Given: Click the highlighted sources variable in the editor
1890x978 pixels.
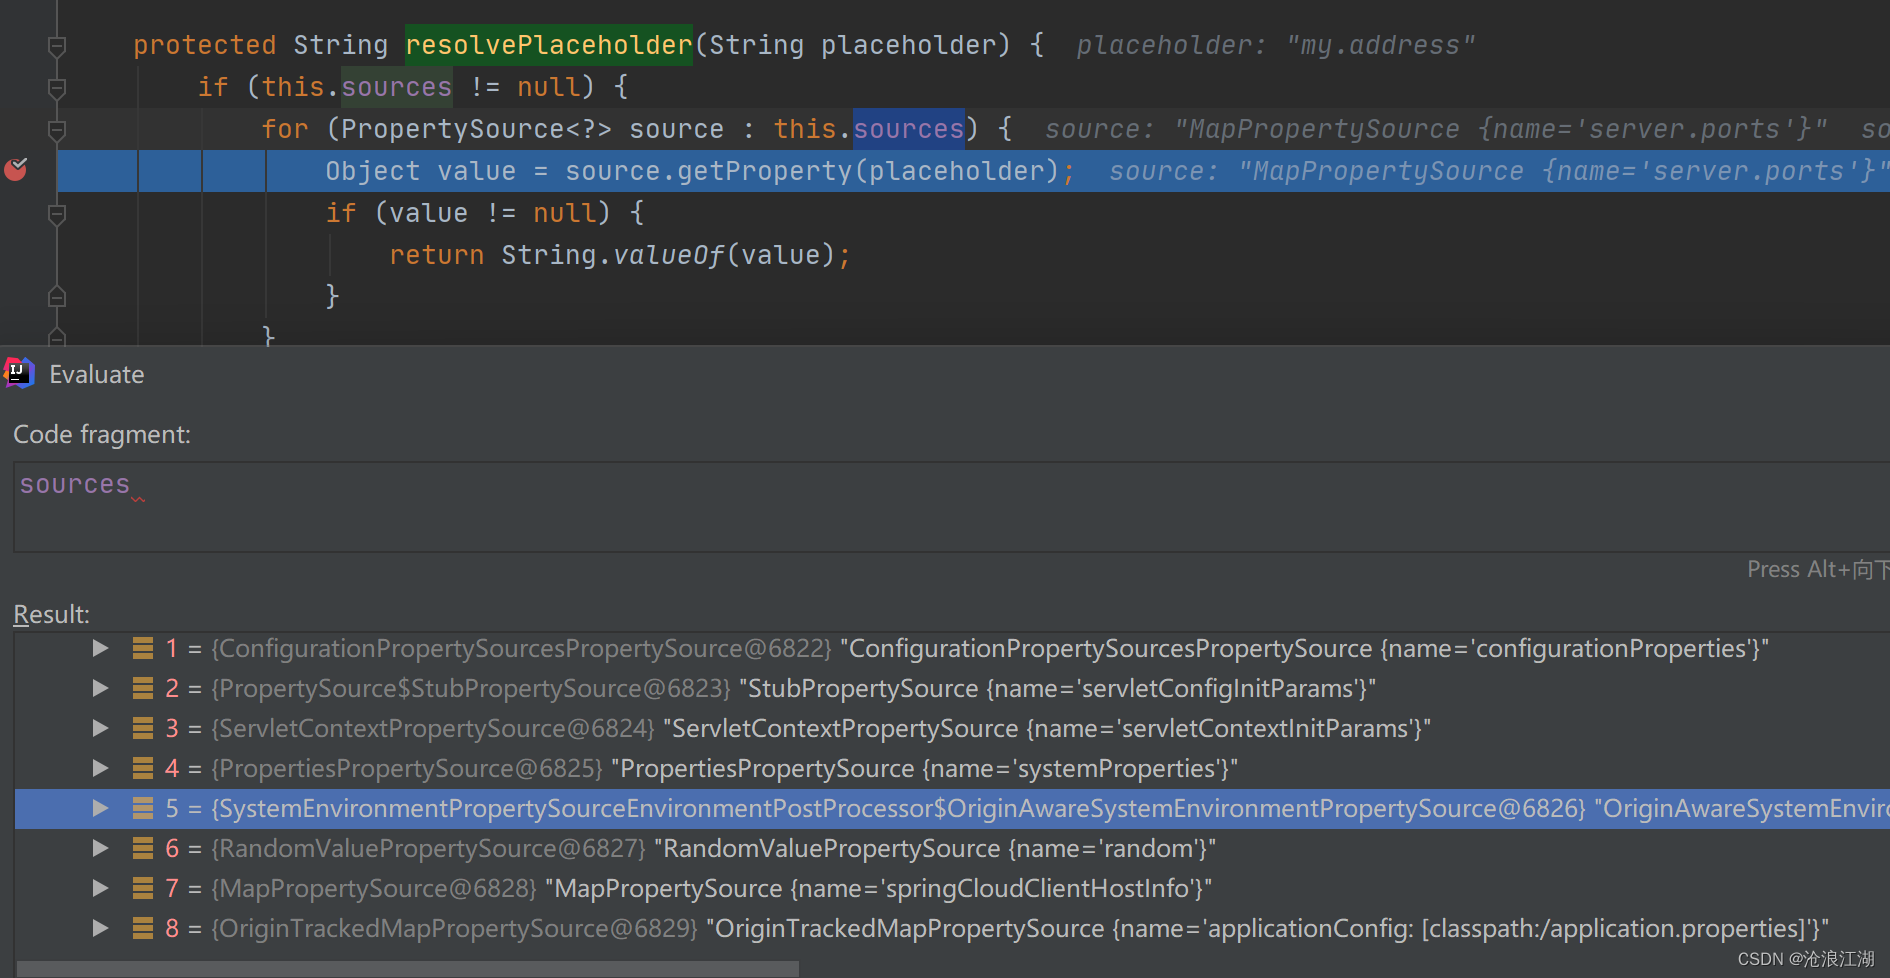Looking at the screenshot, I should tap(908, 128).
